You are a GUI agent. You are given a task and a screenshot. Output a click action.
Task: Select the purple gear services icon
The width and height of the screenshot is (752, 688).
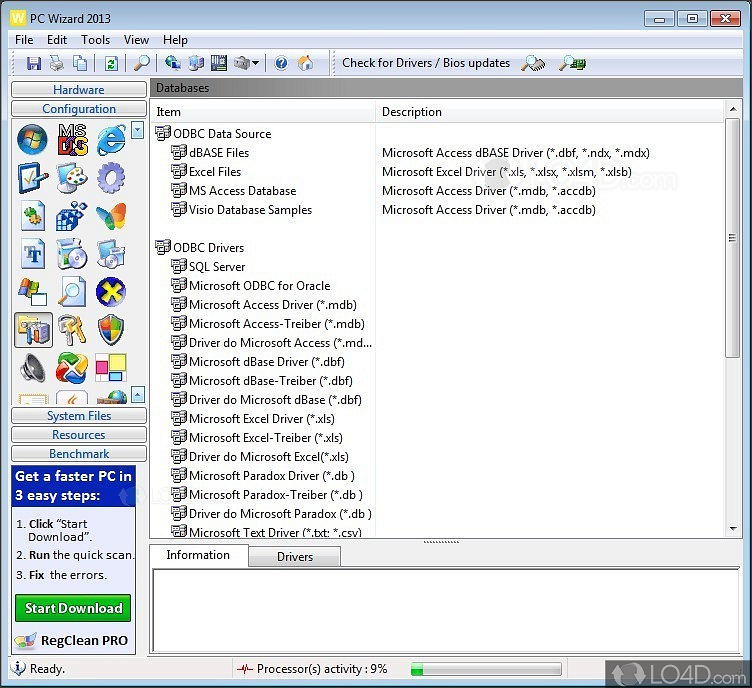click(111, 178)
